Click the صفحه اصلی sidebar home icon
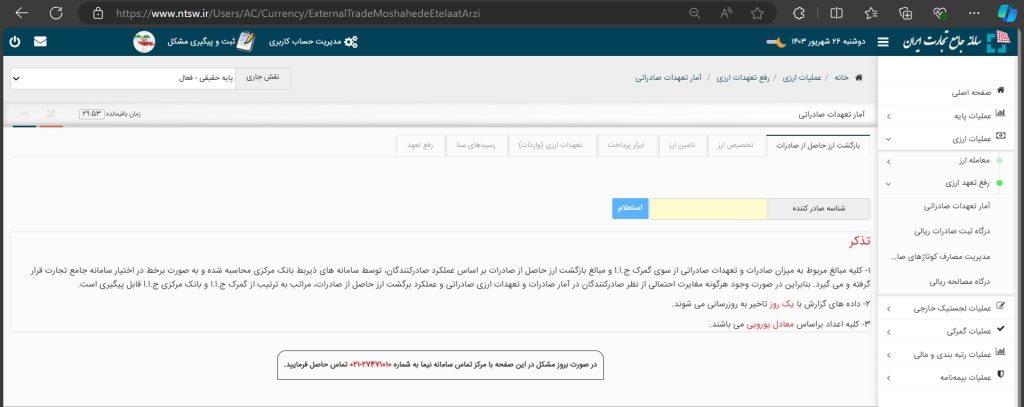This screenshot has height=407, width=1024. [1000, 91]
